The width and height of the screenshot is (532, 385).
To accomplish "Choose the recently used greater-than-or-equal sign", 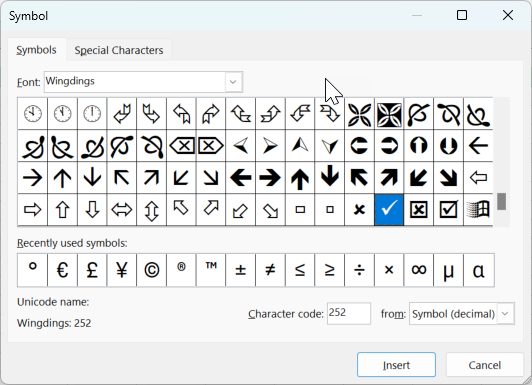I will point(329,270).
